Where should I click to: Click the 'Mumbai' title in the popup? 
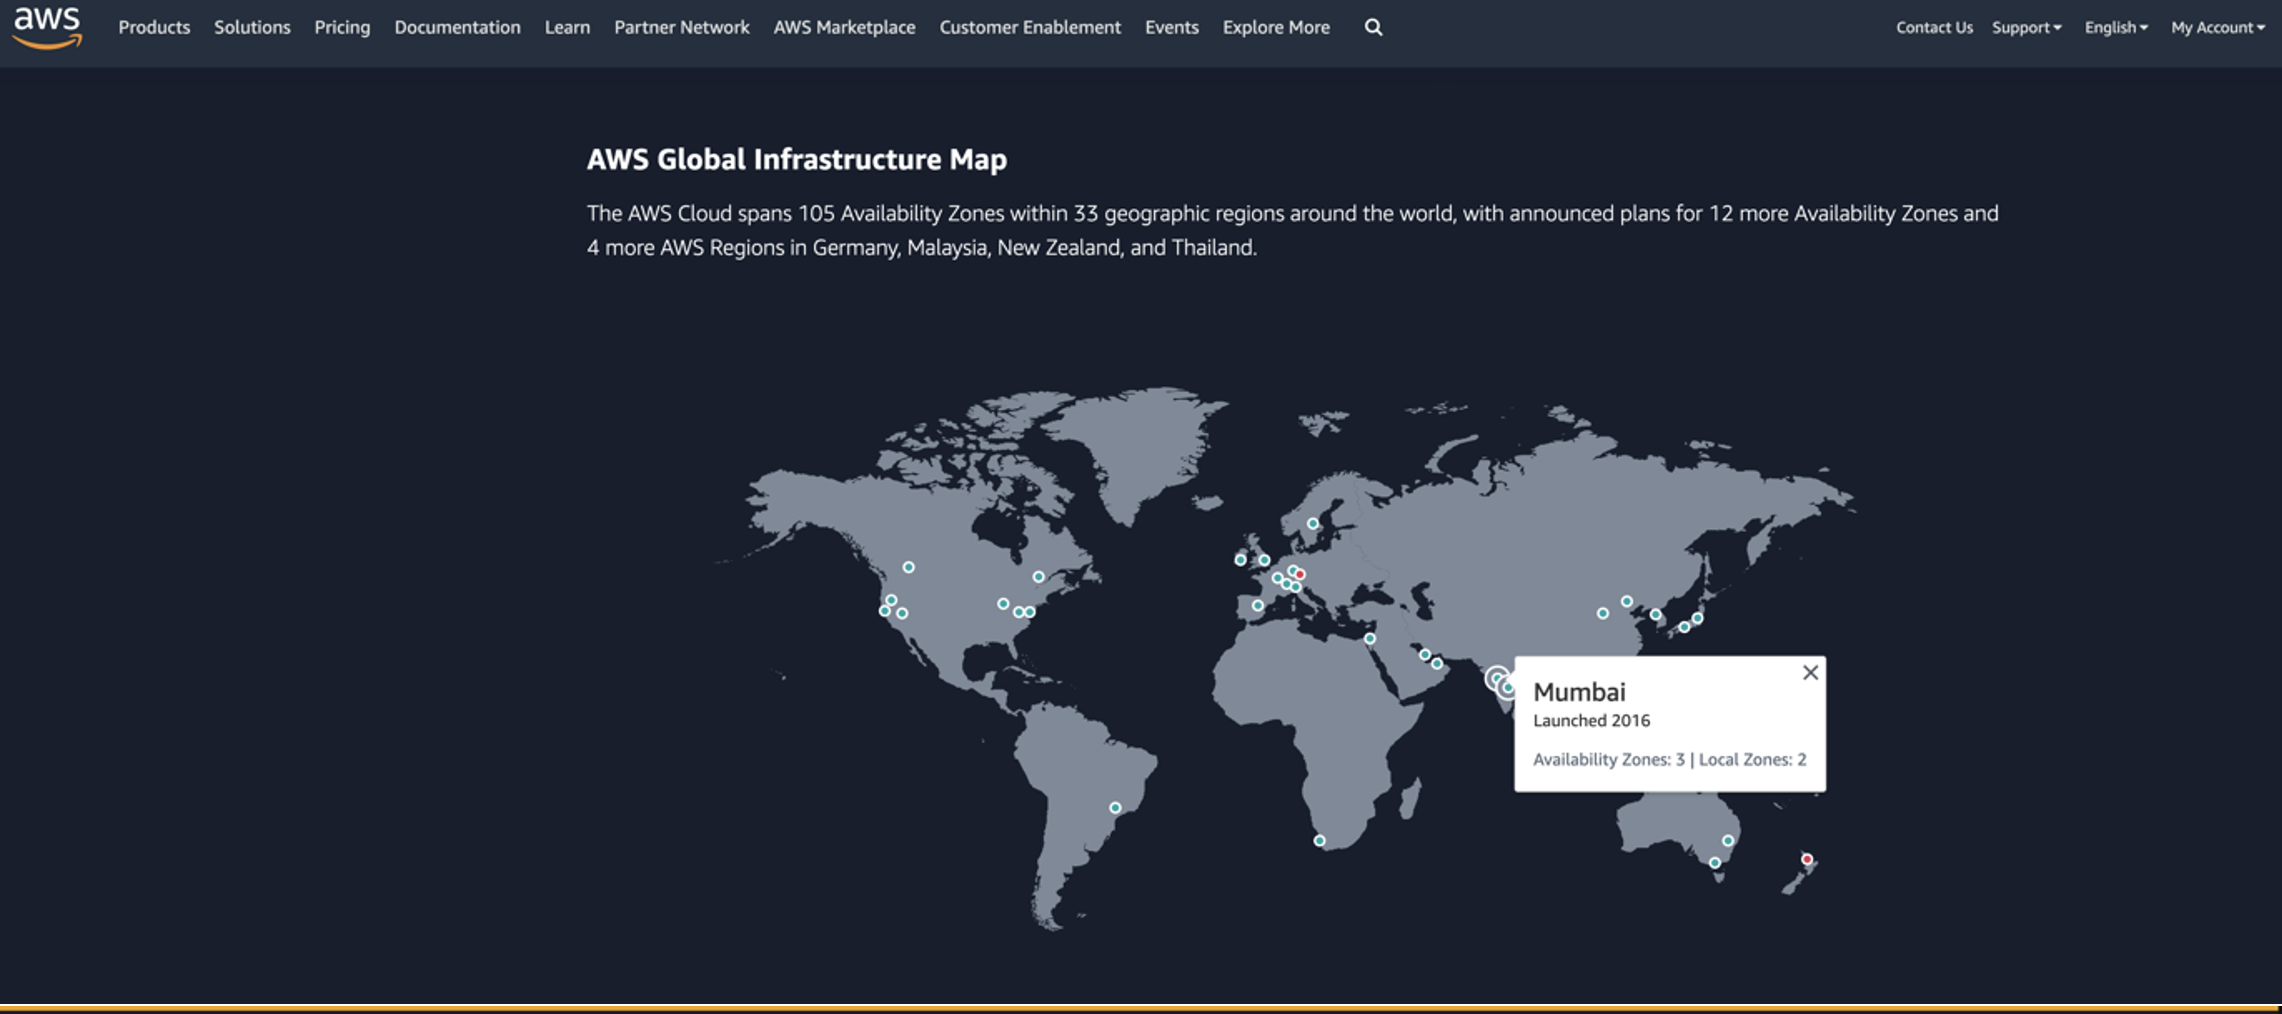click(x=1579, y=692)
